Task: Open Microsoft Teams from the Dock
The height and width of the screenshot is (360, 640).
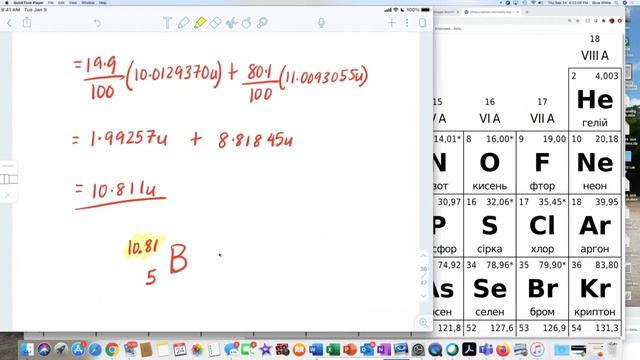Action: (x=486, y=349)
